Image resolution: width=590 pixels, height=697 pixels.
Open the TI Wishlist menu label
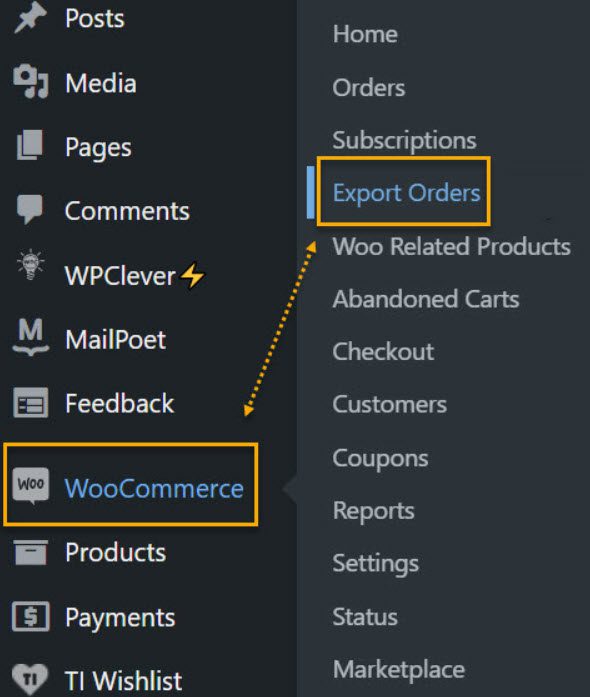[x=124, y=681]
